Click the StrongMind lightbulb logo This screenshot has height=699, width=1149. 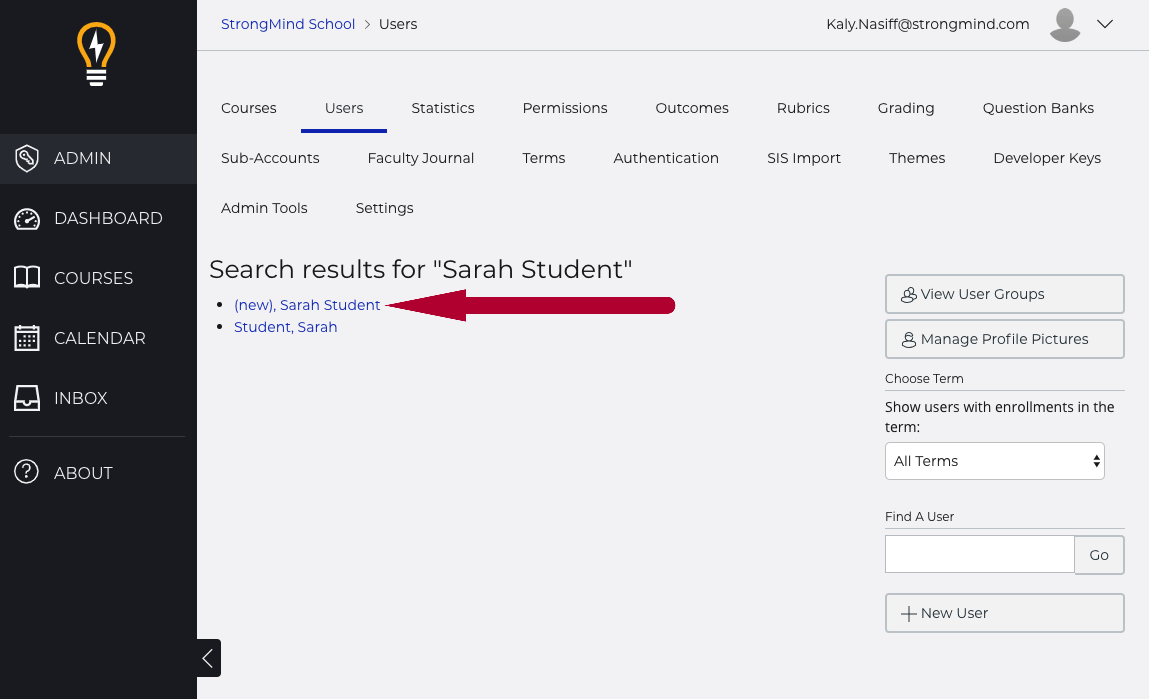tap(97, 54)
